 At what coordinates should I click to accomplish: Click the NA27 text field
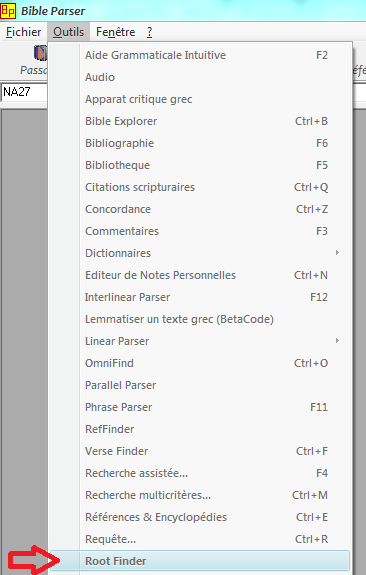tap(24, 92)
